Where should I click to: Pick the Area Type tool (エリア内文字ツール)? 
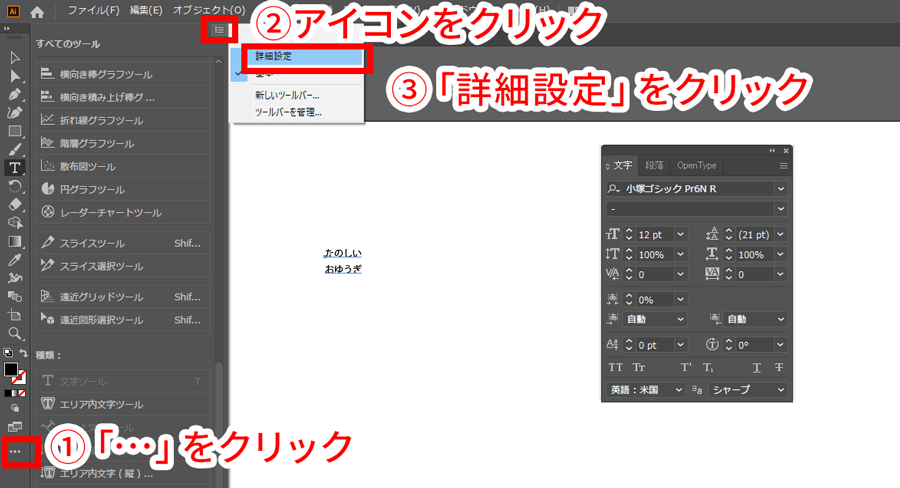click(123, 404)
